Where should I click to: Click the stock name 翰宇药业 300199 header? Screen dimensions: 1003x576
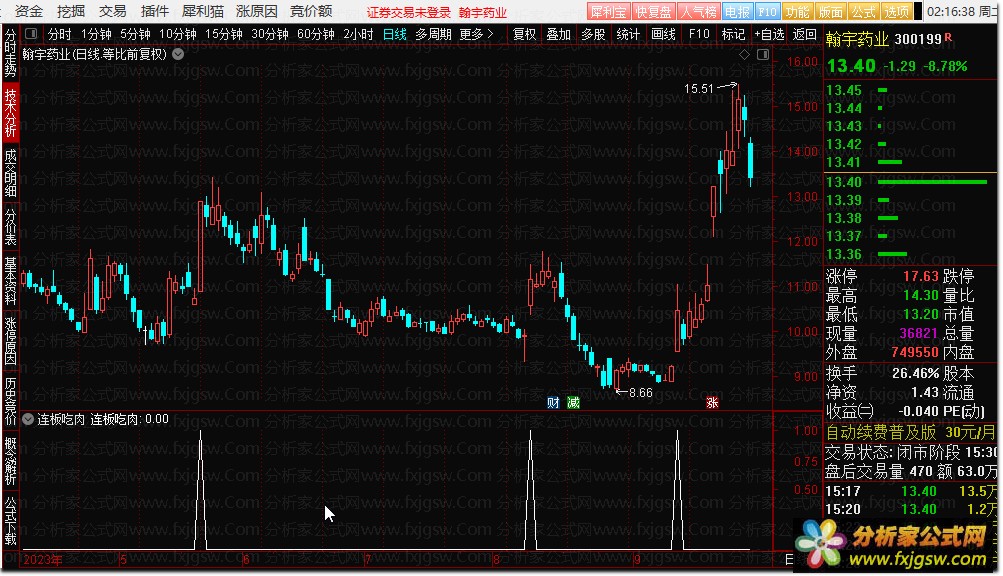[x=888, y=39]
